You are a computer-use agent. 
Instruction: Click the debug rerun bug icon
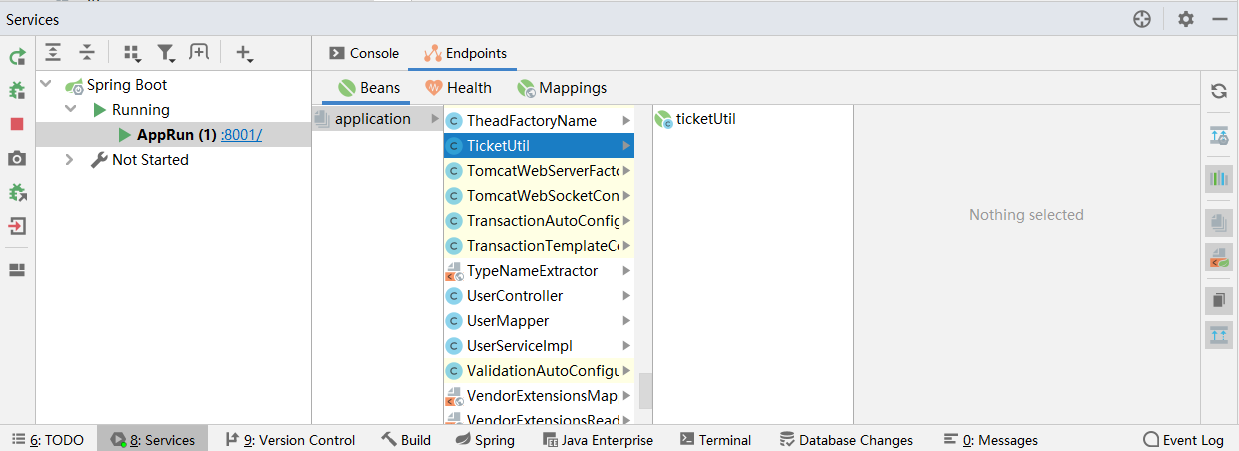coord(17,91)
